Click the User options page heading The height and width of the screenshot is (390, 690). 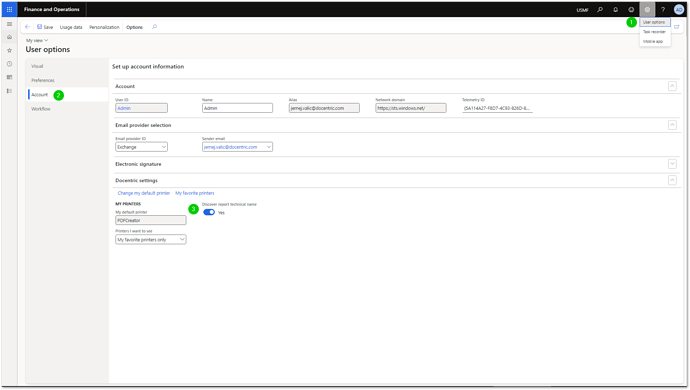coord(48,49)
